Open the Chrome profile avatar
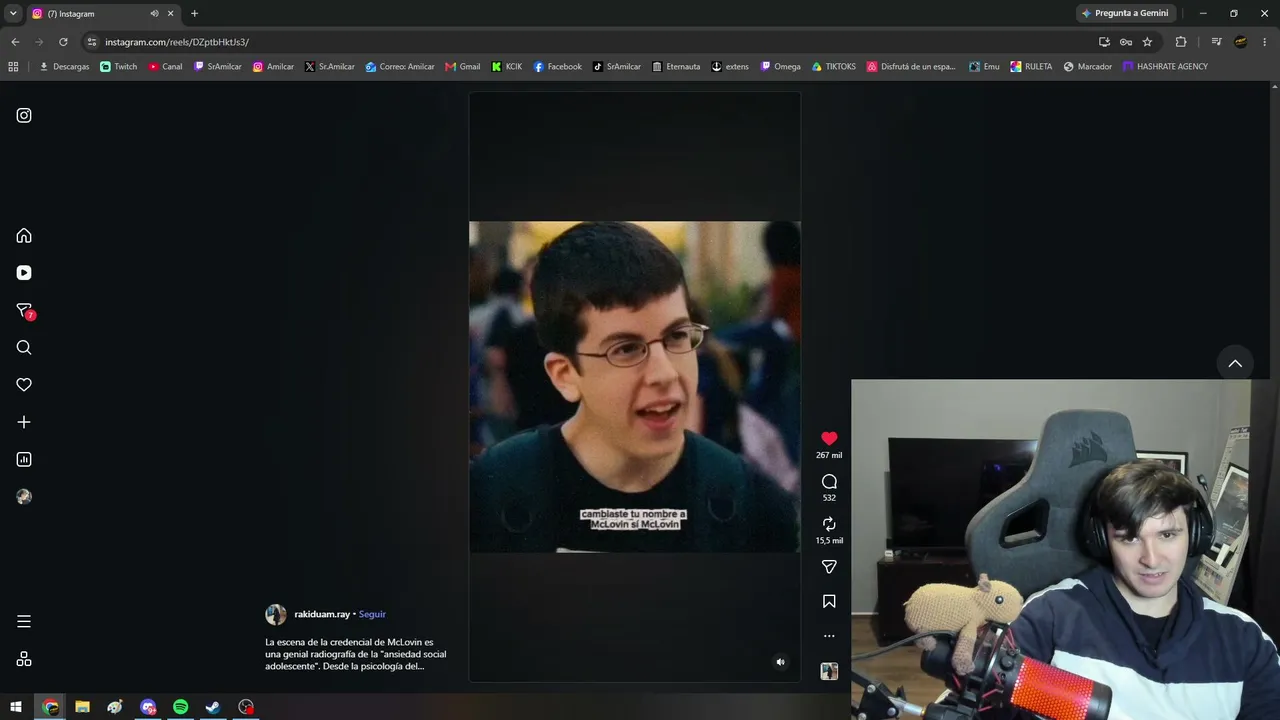 (x=1241, y=42)
